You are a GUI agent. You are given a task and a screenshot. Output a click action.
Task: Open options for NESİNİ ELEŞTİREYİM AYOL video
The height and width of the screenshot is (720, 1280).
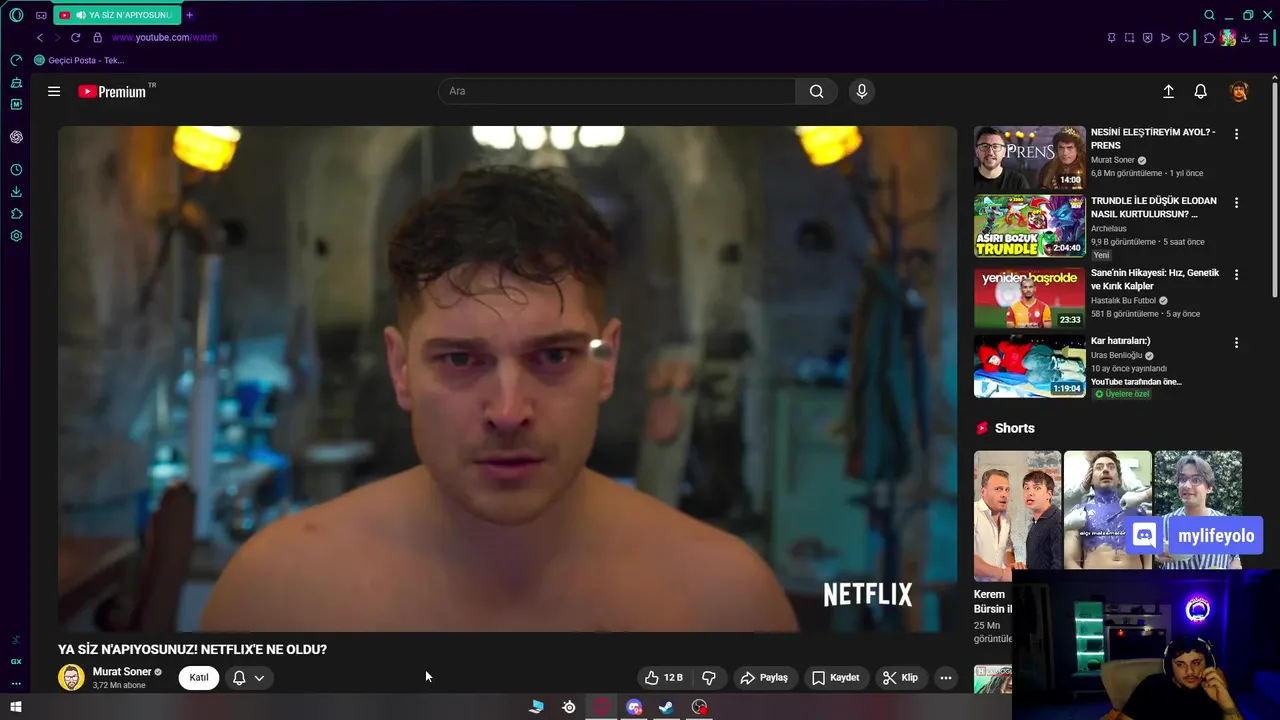[1236, 134]
